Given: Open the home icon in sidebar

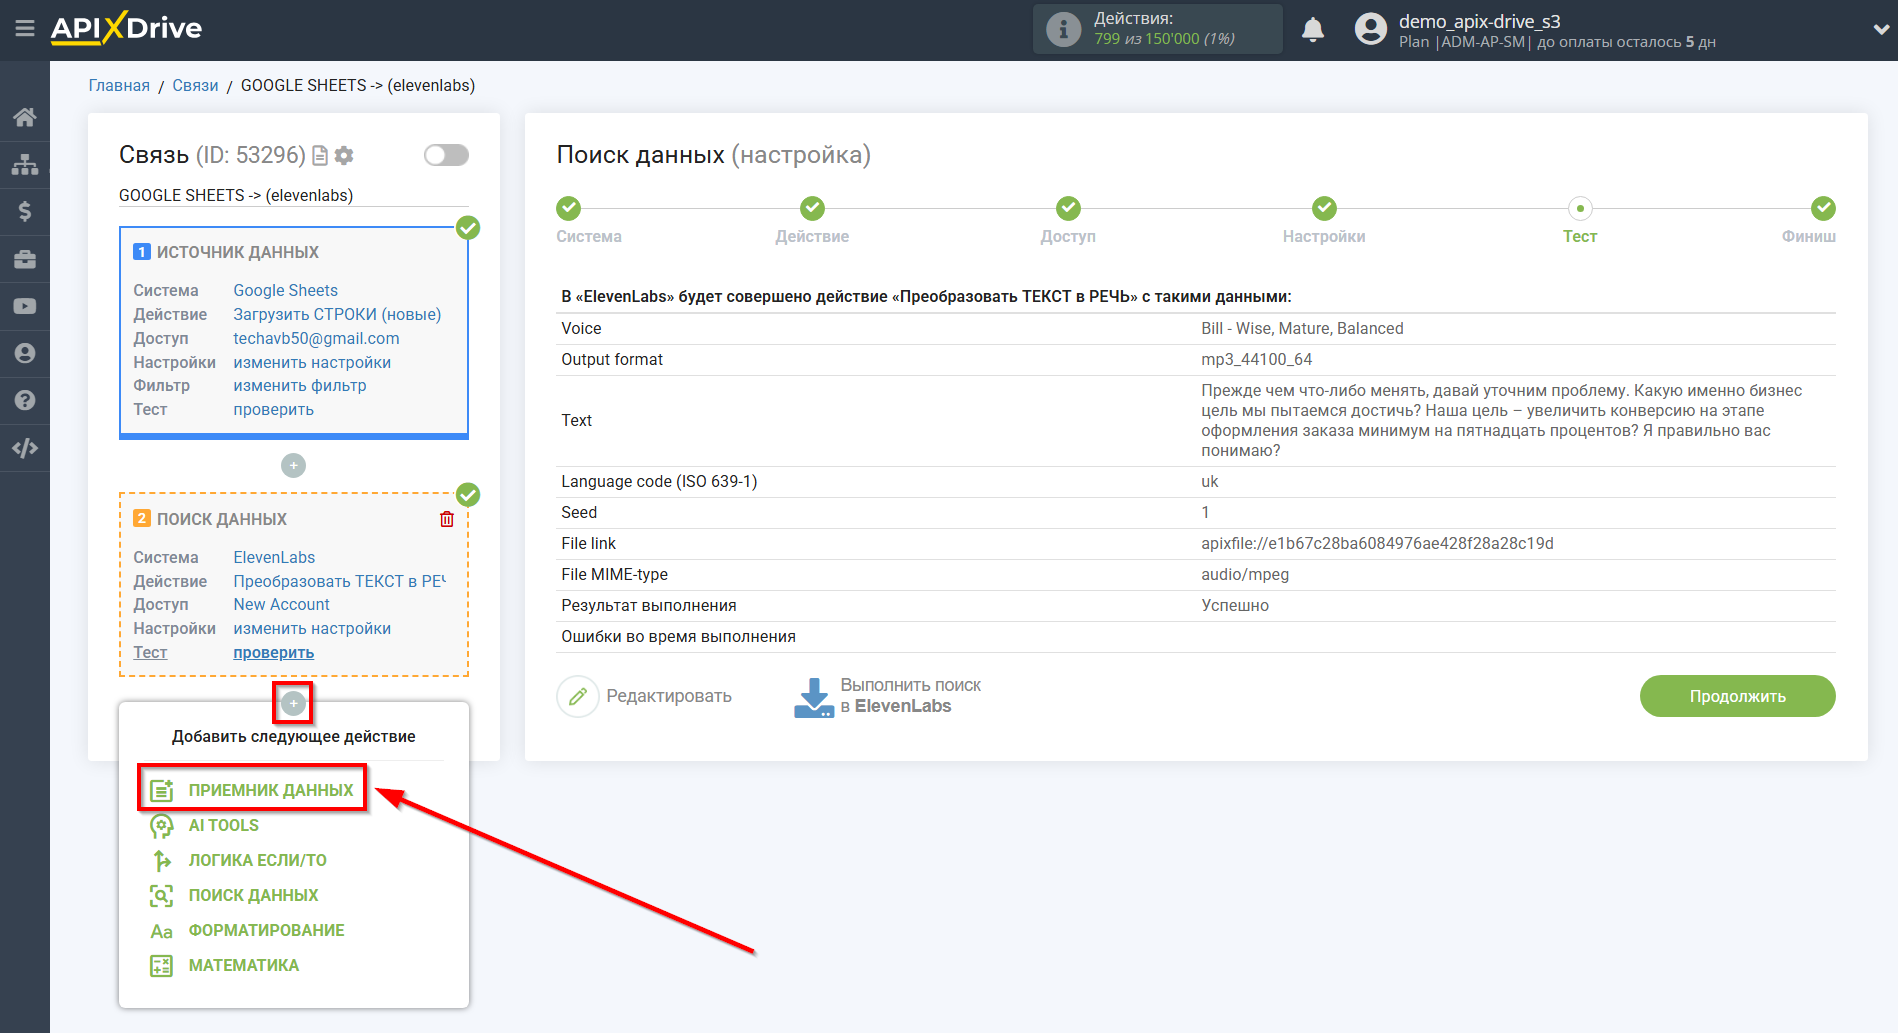Looking at the screenshot, I should 25,117.
